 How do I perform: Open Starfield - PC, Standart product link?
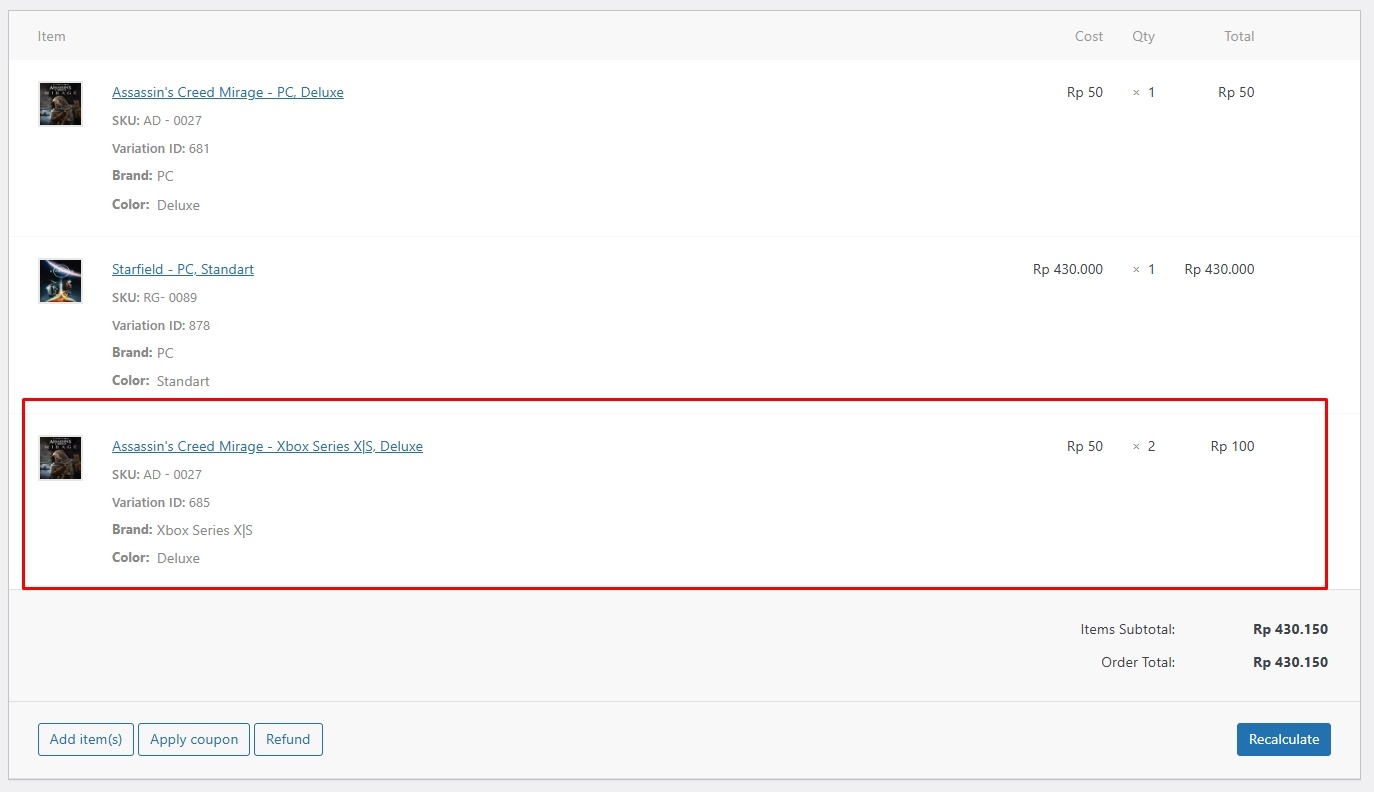pos(183,269)
